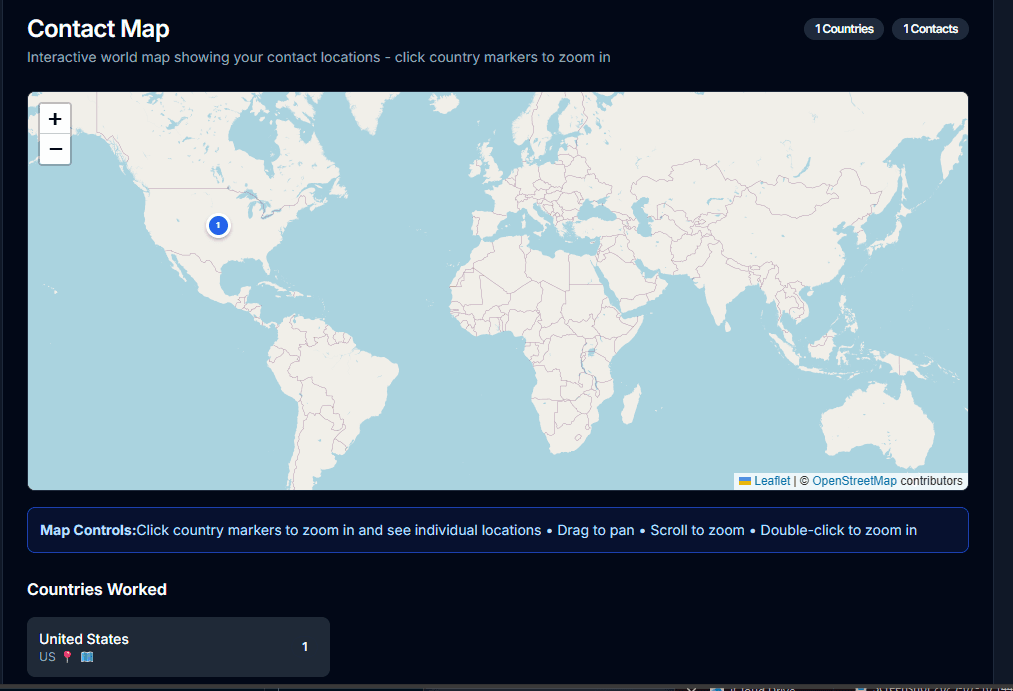Zoom in the map with the plus button
Viewport: 1013px width, 691px height.
click(55, 119)
